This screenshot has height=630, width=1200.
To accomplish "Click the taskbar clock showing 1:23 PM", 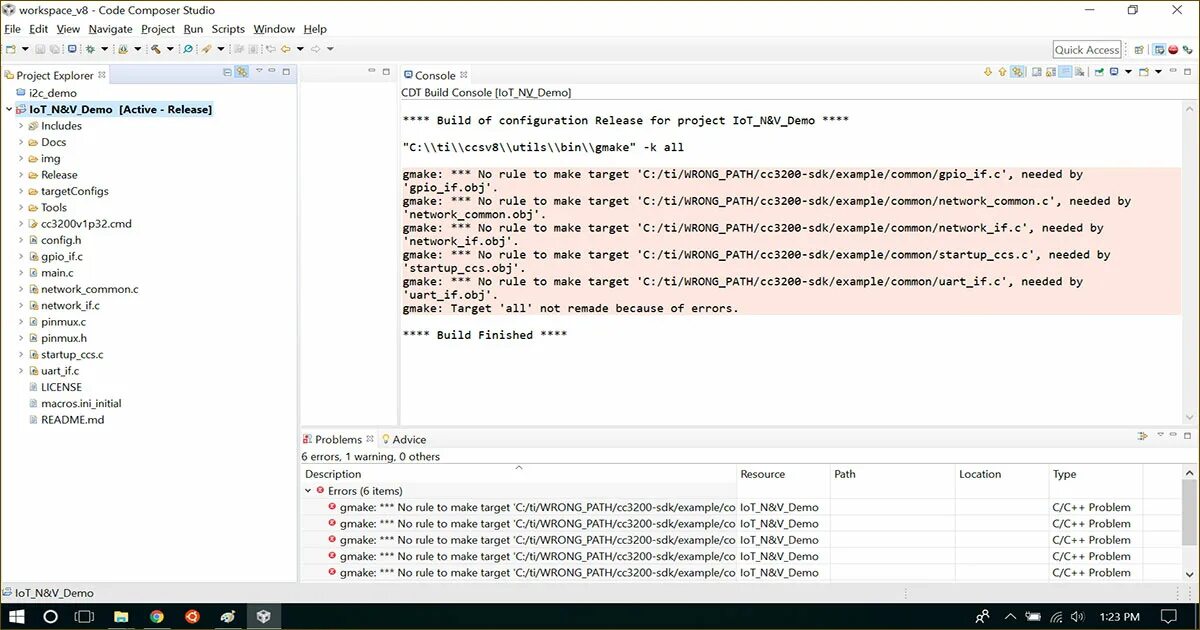I will (1119, 617).
